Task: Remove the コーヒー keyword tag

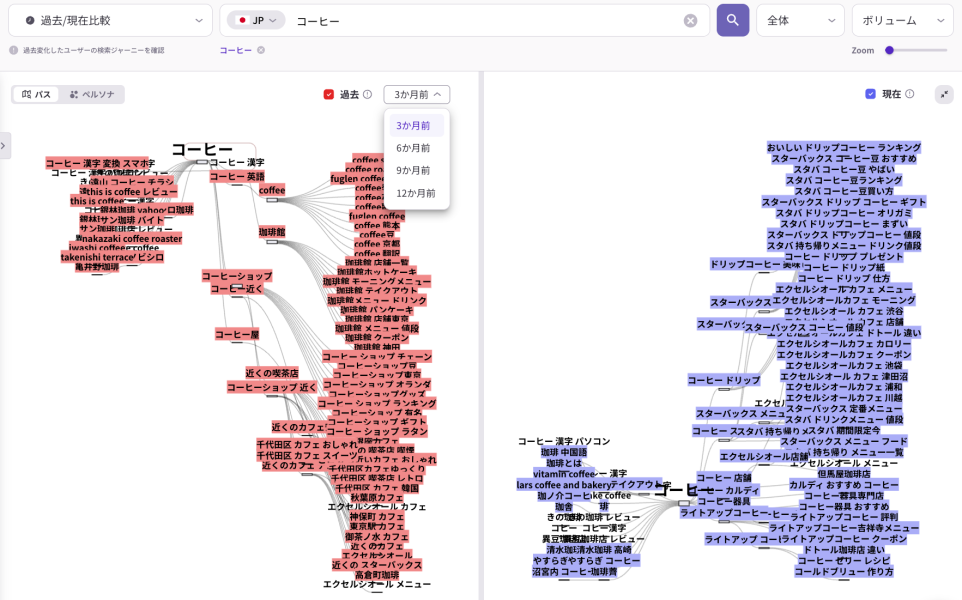Action: [x=261, y=50]
